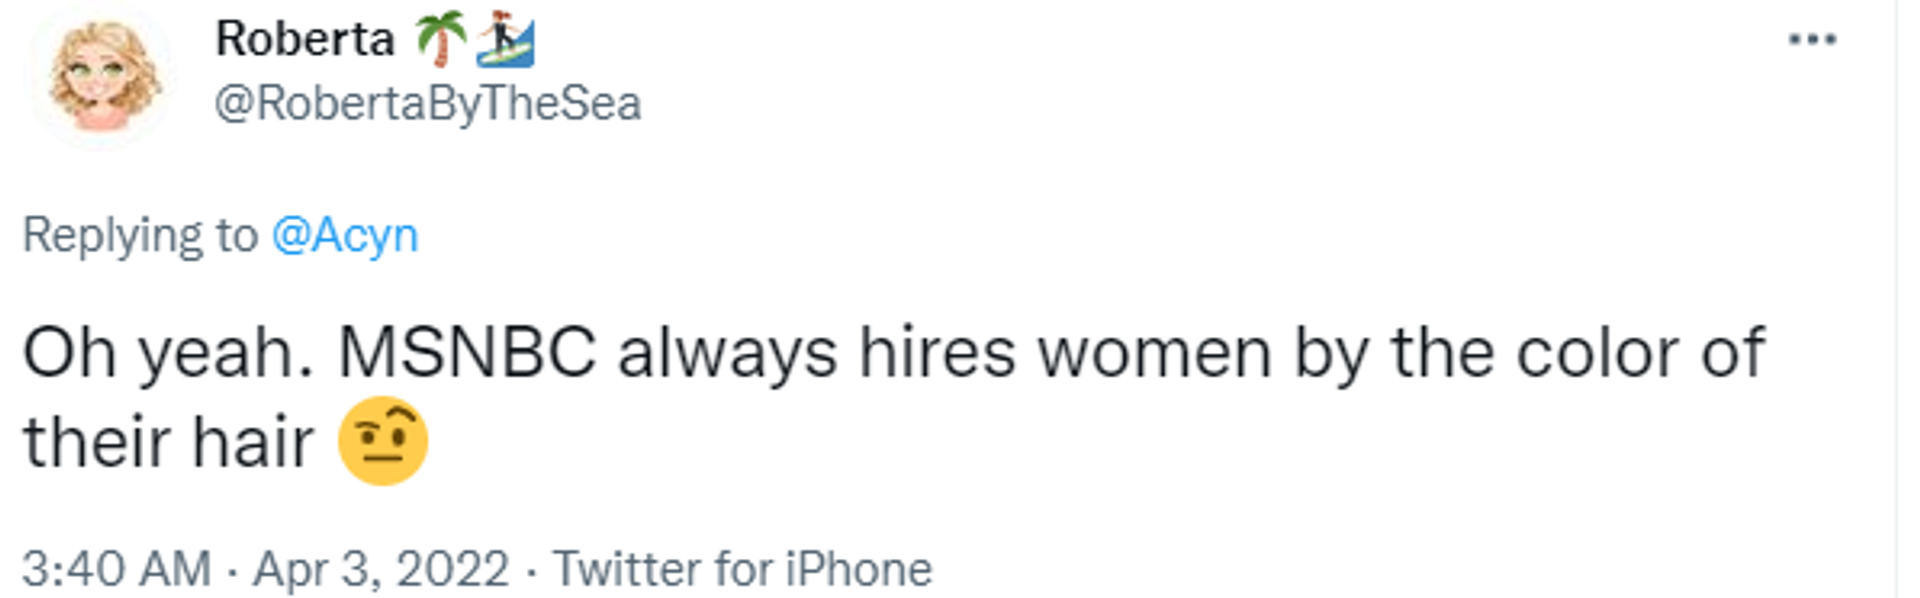Click the word MSNBC in the tweet

point(467,353)
